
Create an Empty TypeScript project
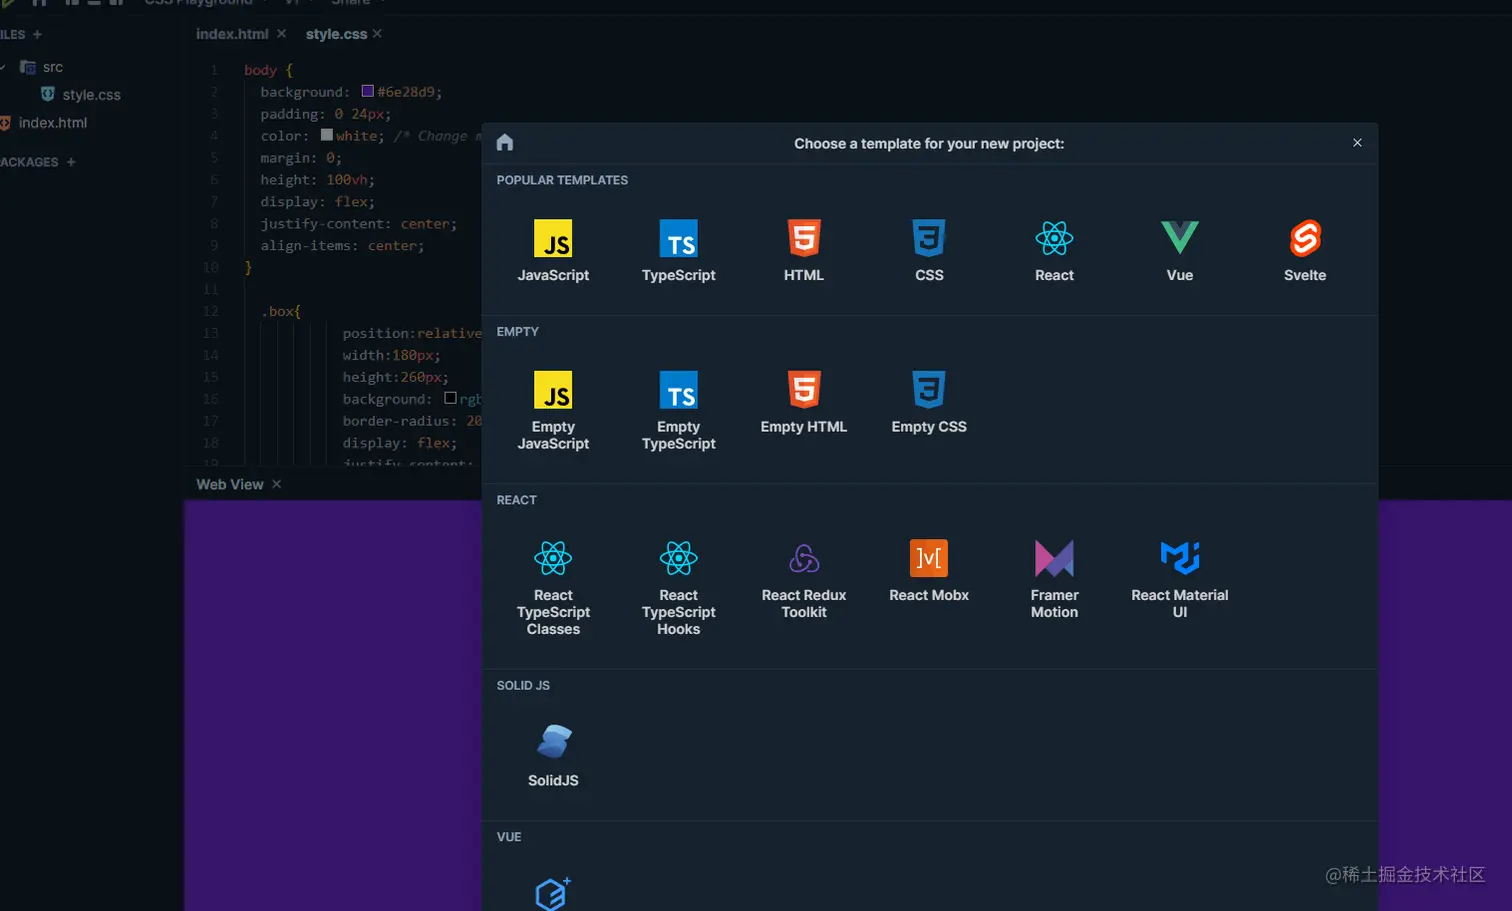(x=679, y=410)
